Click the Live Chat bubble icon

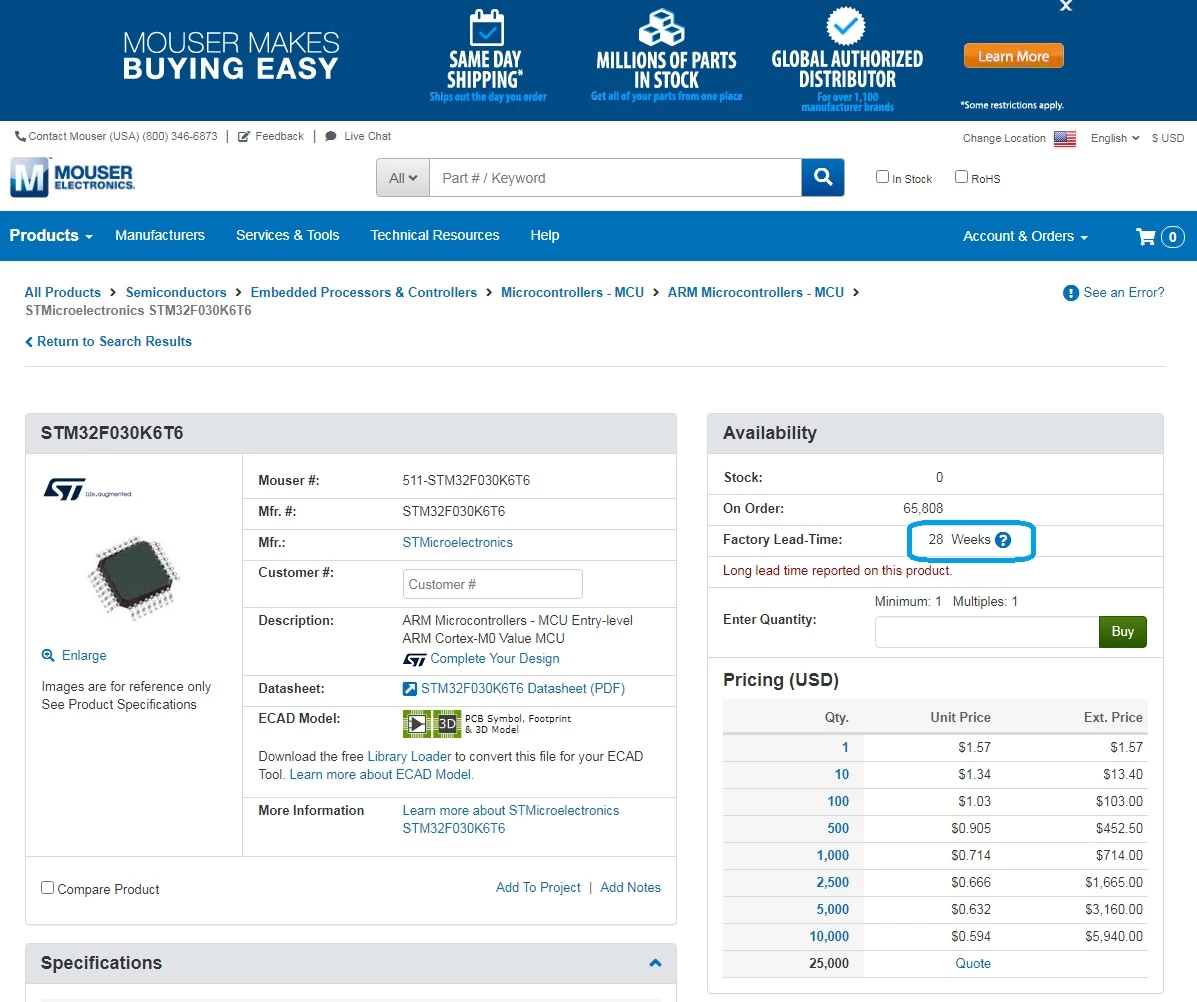click(331, 137)
